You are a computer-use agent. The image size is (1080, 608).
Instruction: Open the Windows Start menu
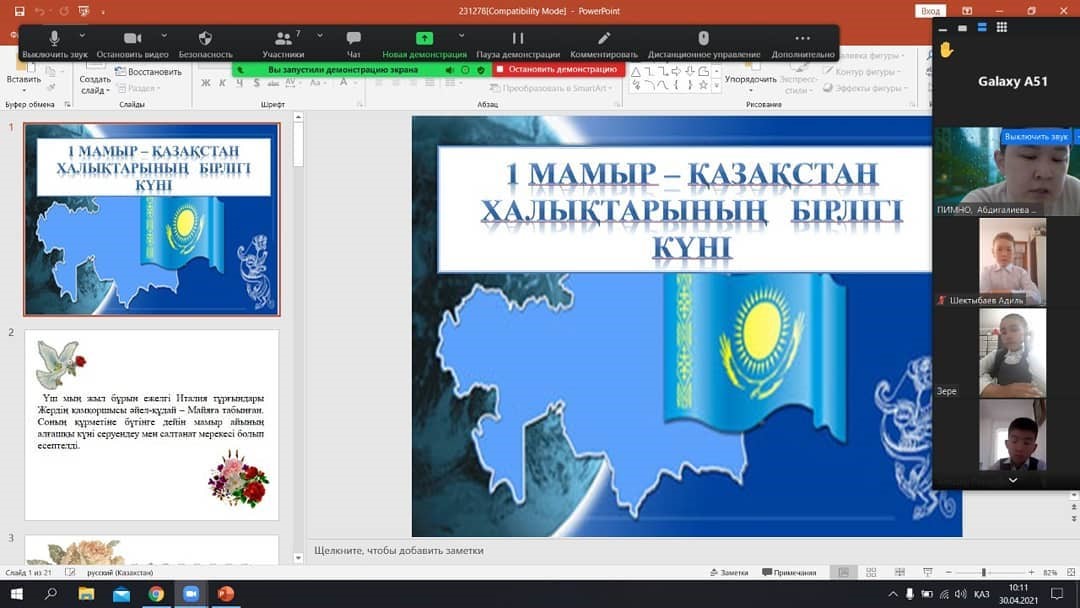click(17, 594)
